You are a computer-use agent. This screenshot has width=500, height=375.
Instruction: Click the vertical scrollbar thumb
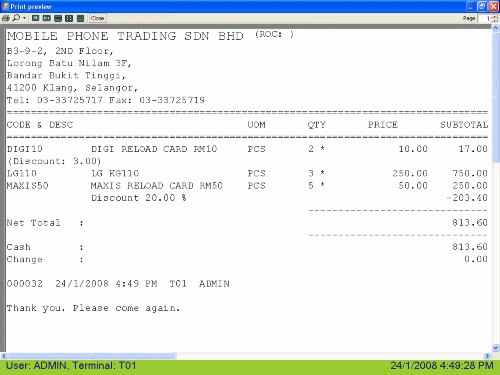[496, 97]
